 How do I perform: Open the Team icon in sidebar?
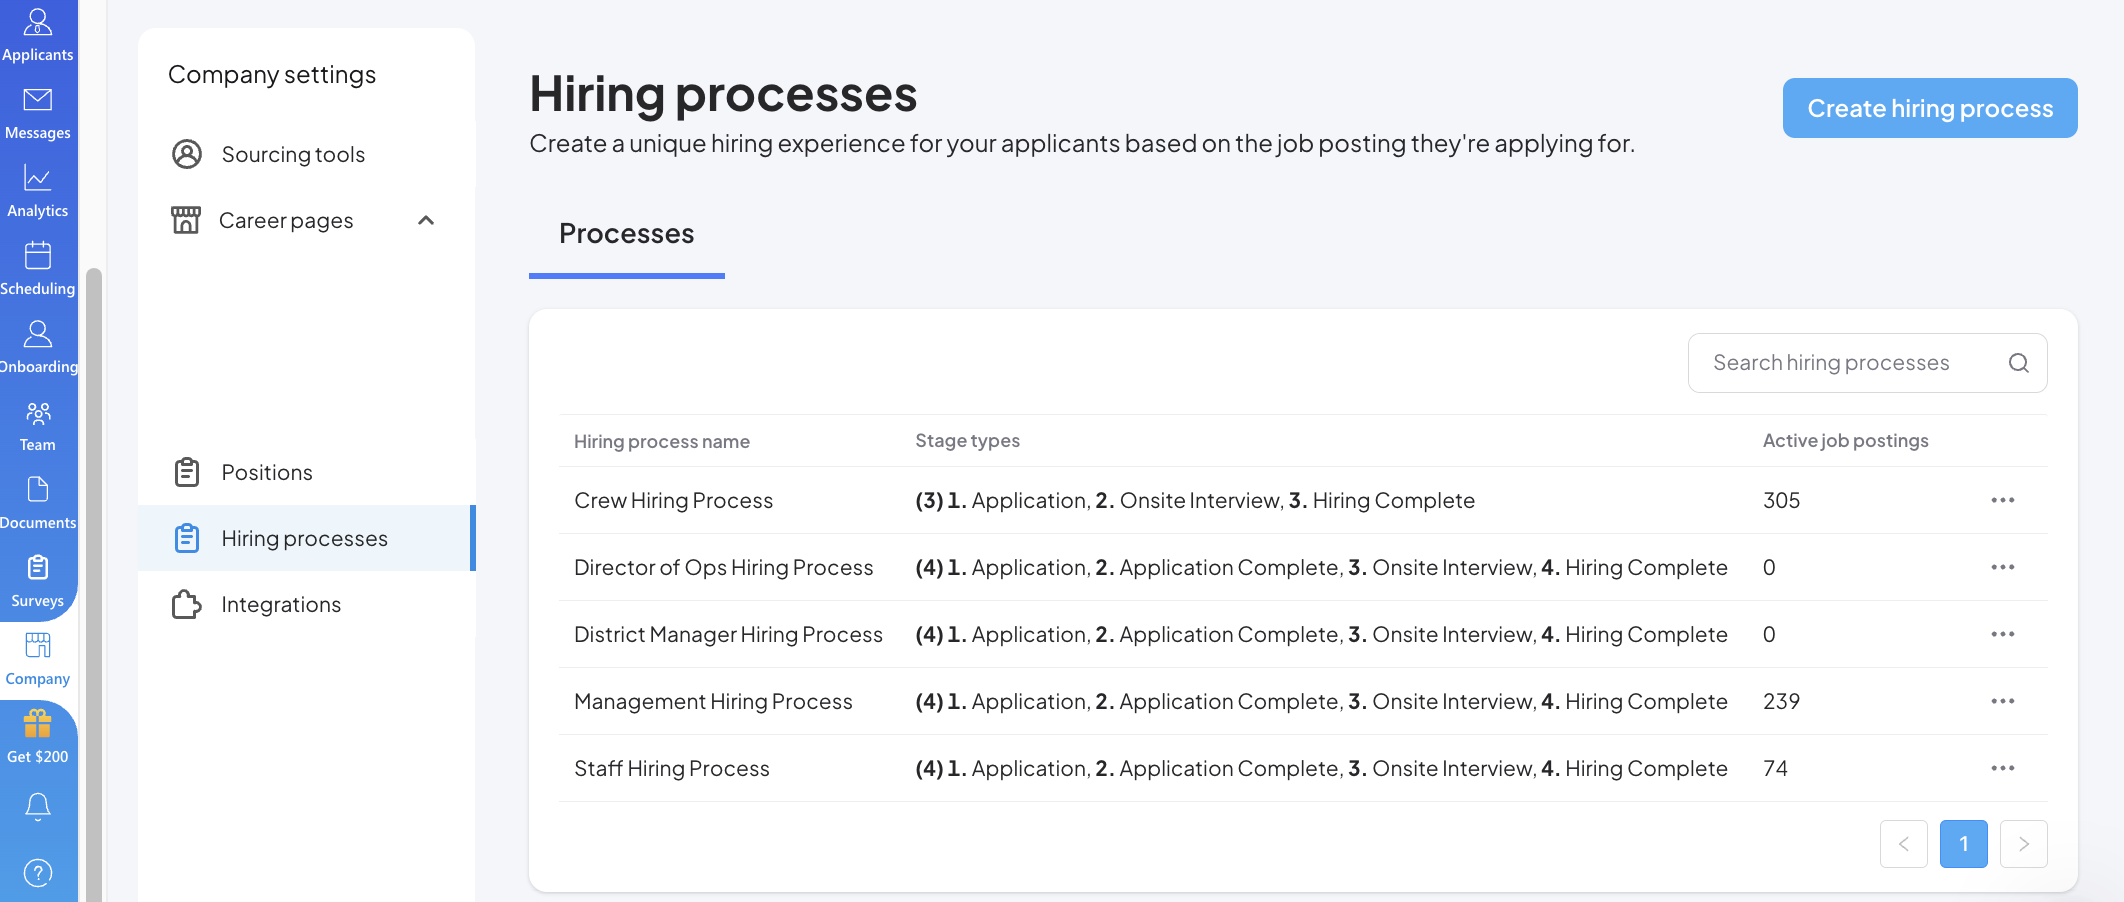coord(38,413)
